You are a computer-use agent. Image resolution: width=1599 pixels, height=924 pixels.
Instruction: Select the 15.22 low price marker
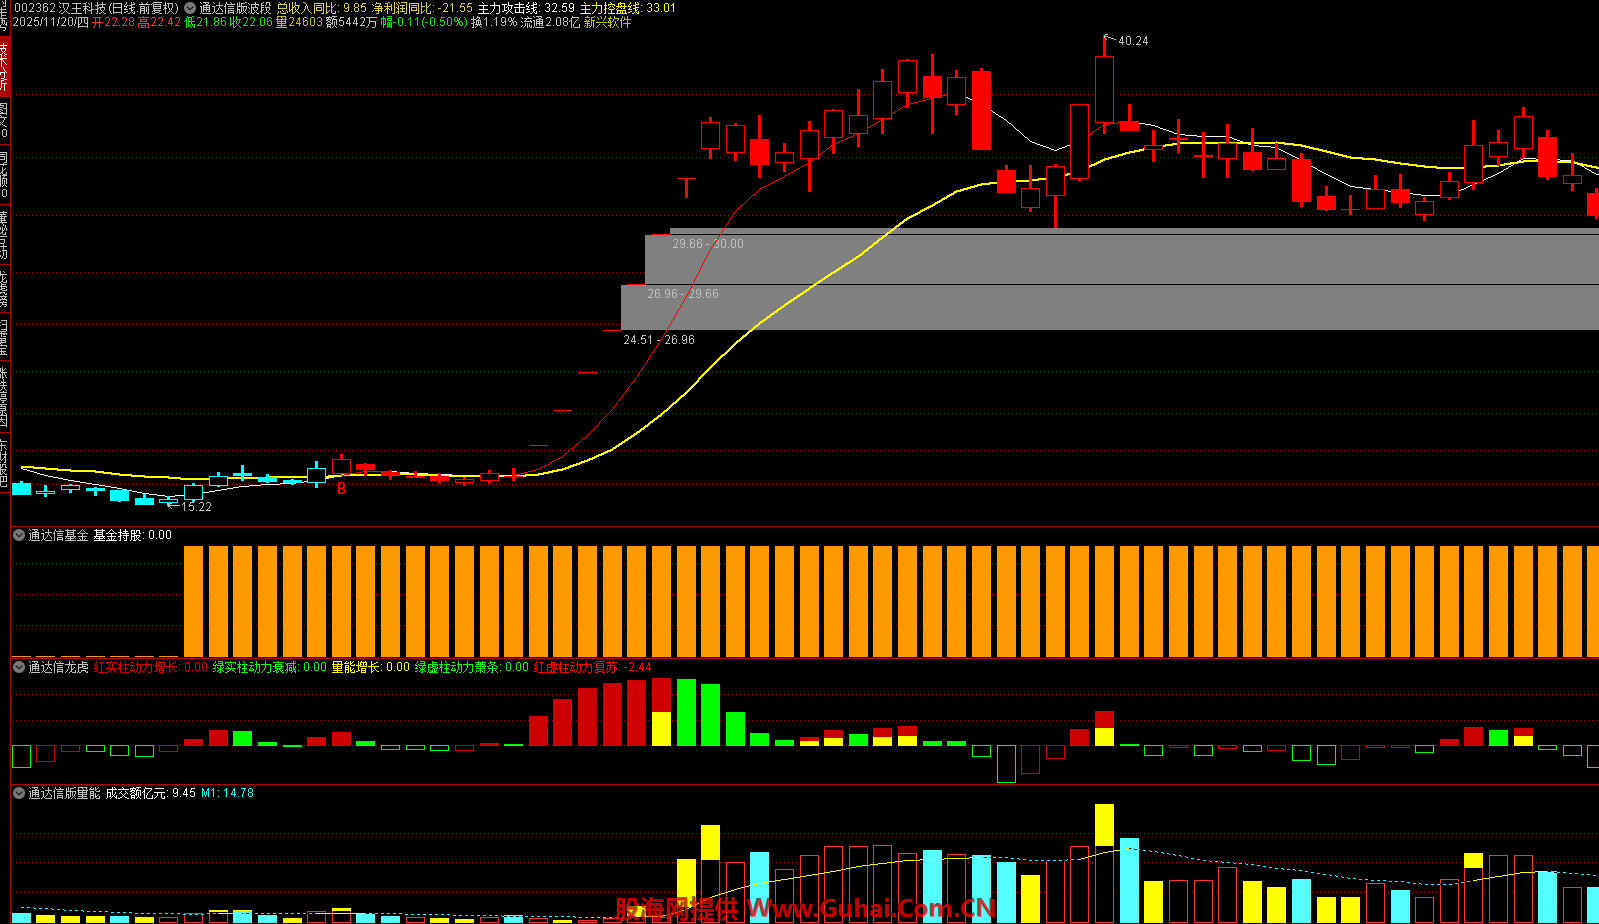click(196, 507)
